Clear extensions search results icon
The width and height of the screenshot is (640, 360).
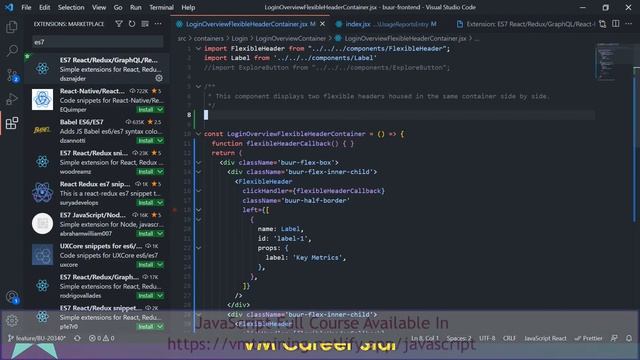tap(145, 24)
